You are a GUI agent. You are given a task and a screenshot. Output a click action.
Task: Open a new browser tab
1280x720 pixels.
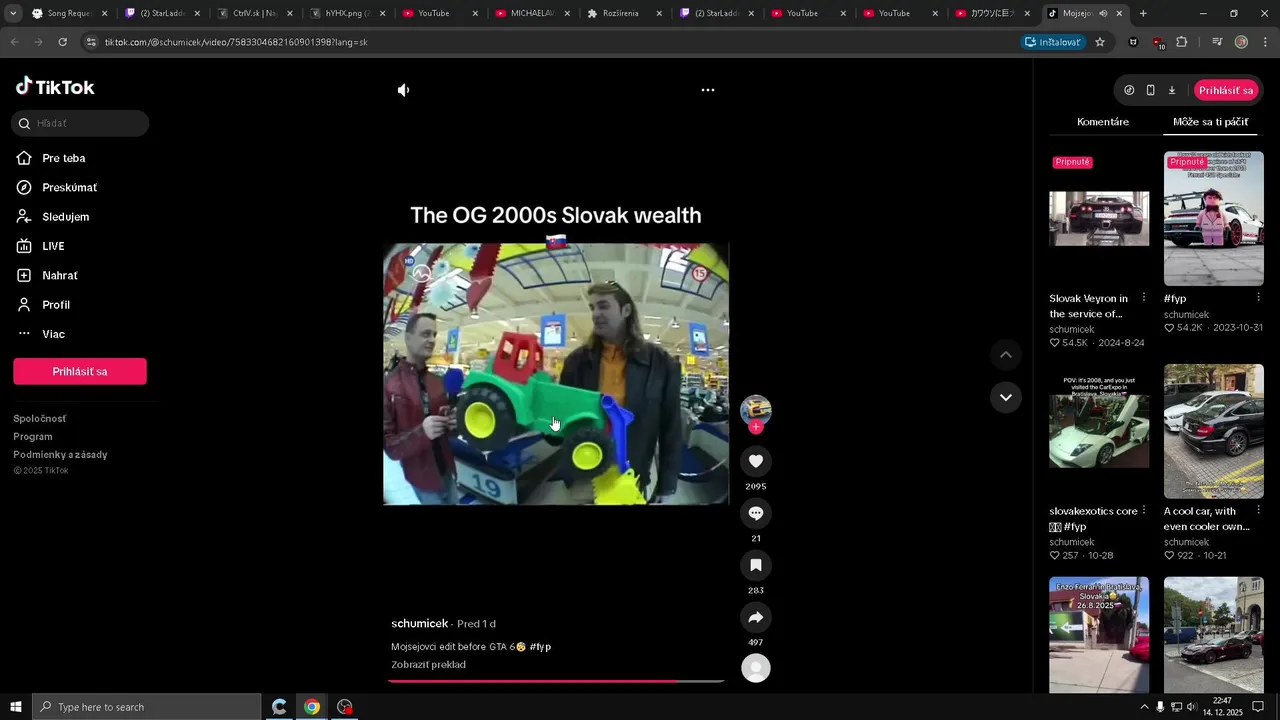pyautogui.click(x=1143, y=14)
